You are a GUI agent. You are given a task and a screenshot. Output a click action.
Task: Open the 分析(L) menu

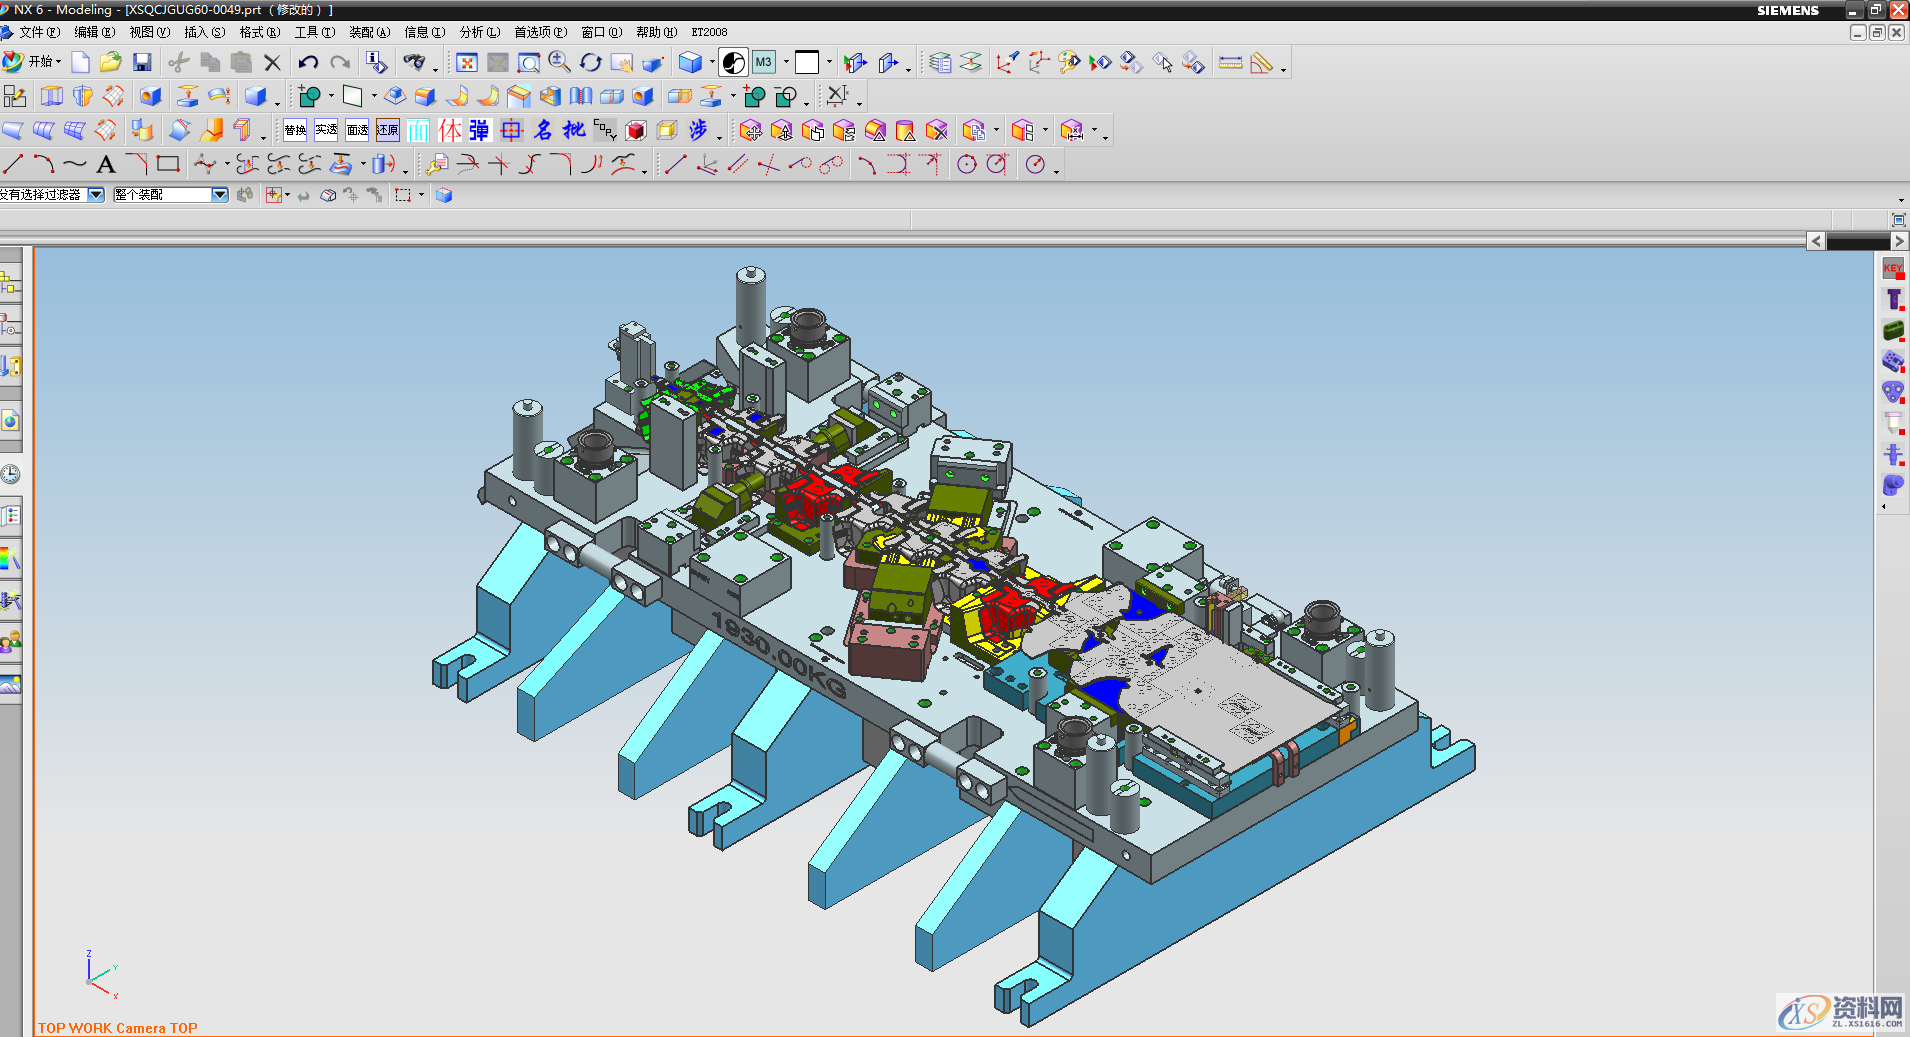(479, 32)
